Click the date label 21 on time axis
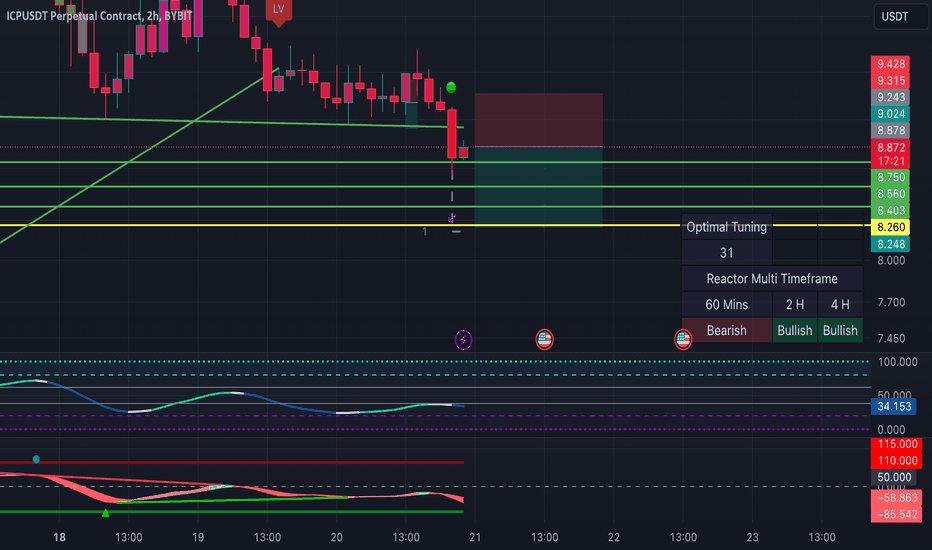The image size is (932, 550). [475, 538]
